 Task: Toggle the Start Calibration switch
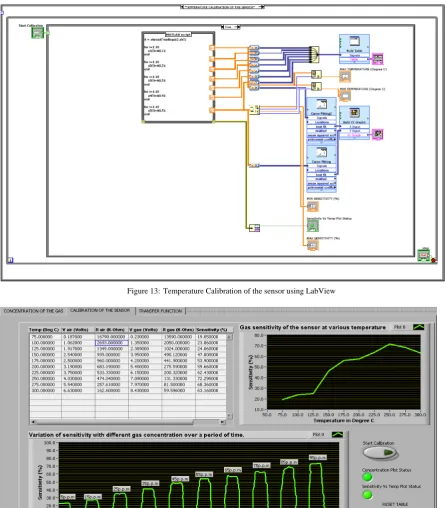pyautogui.click(x=380, y=453)
